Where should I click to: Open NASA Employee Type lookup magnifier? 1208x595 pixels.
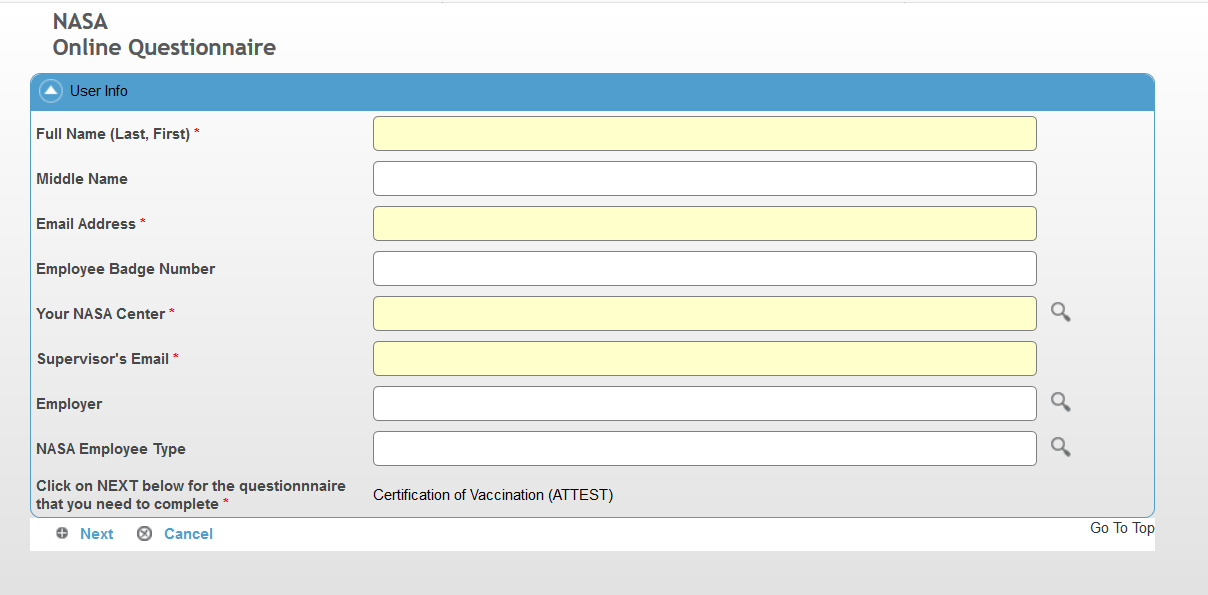coord(1060,447)
